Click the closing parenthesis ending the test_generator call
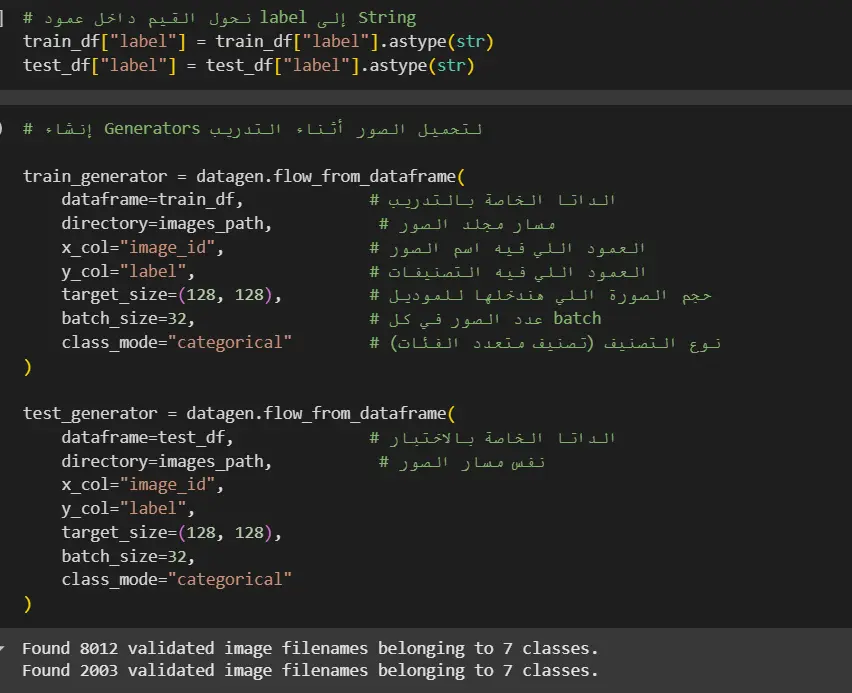 point(28,604)
